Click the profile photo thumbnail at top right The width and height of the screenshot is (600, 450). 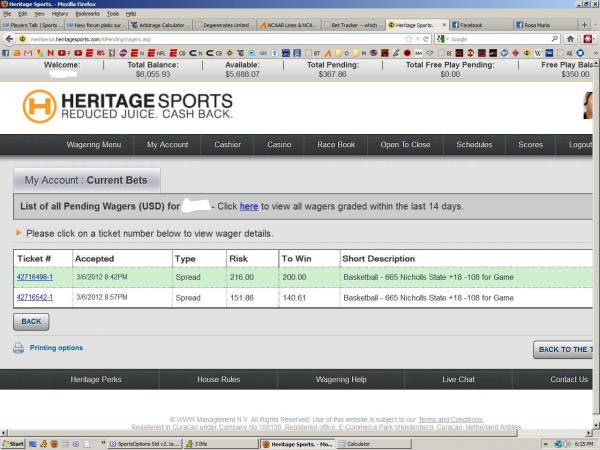pyautogui.click(x=589, y=105)
